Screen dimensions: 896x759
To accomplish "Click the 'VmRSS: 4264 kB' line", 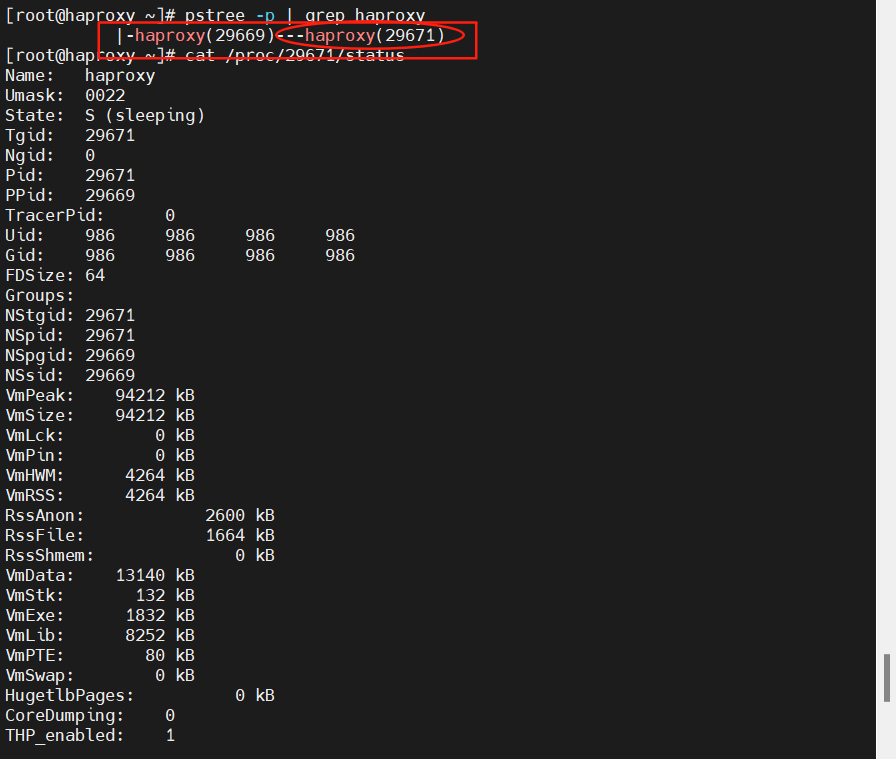I will point(100,496).
